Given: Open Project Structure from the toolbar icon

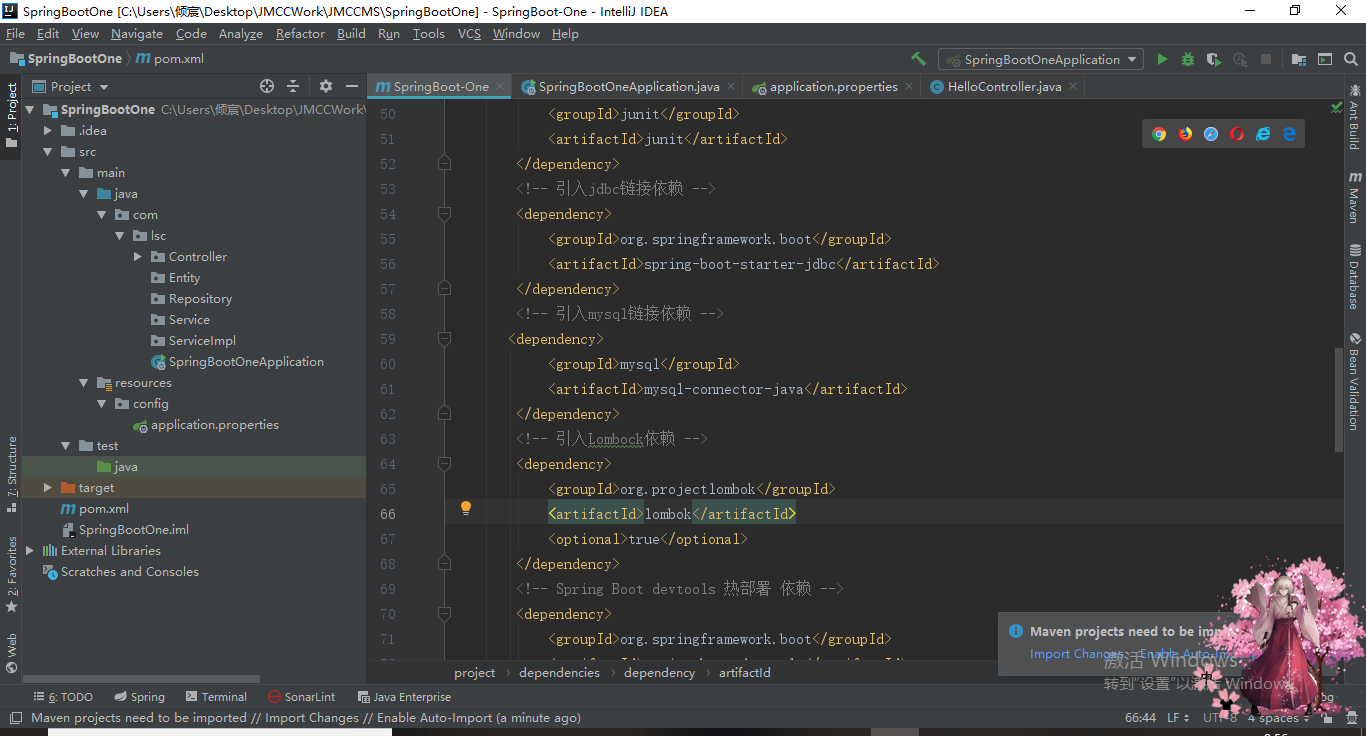Looking at the screenshot, I should click(1299, 59).
